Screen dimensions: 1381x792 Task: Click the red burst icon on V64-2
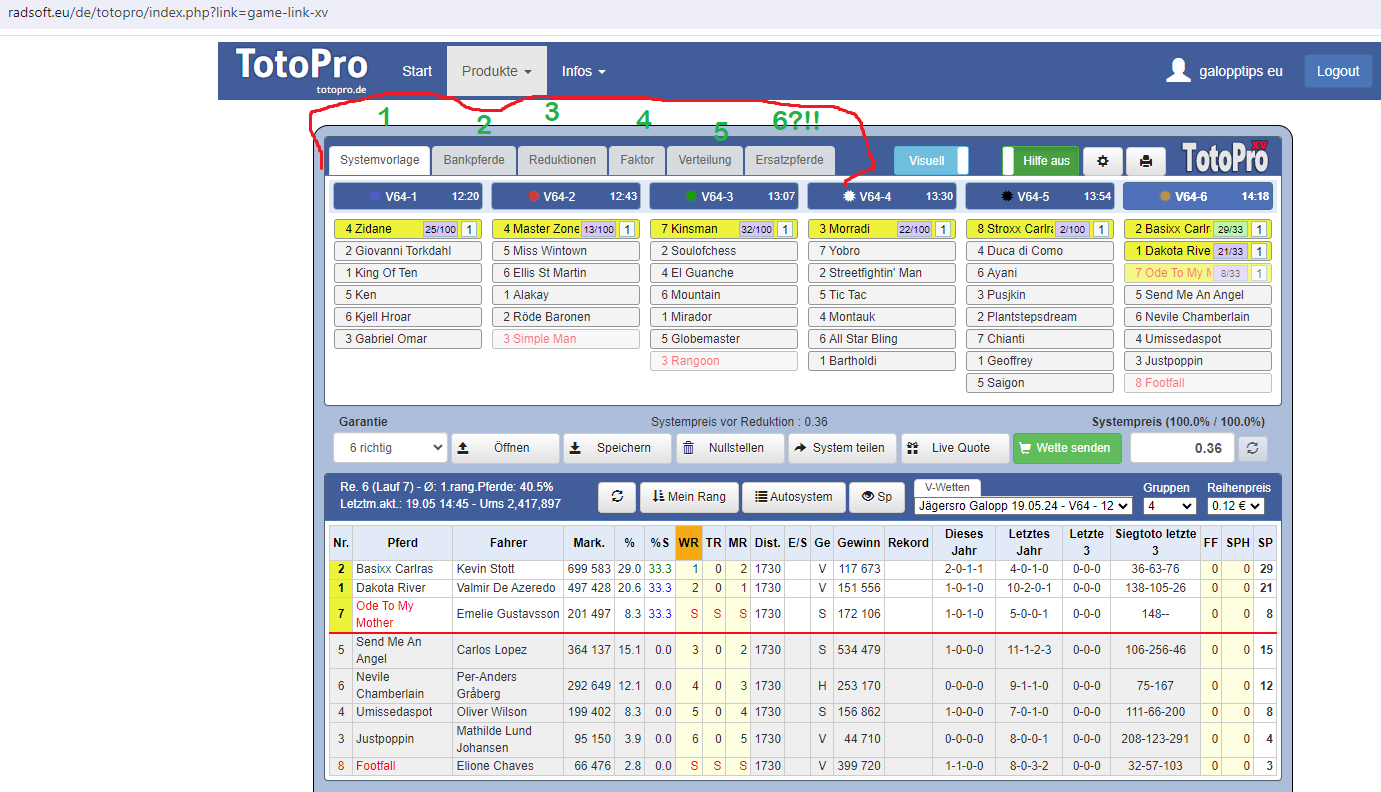click(x=533, y=197)
